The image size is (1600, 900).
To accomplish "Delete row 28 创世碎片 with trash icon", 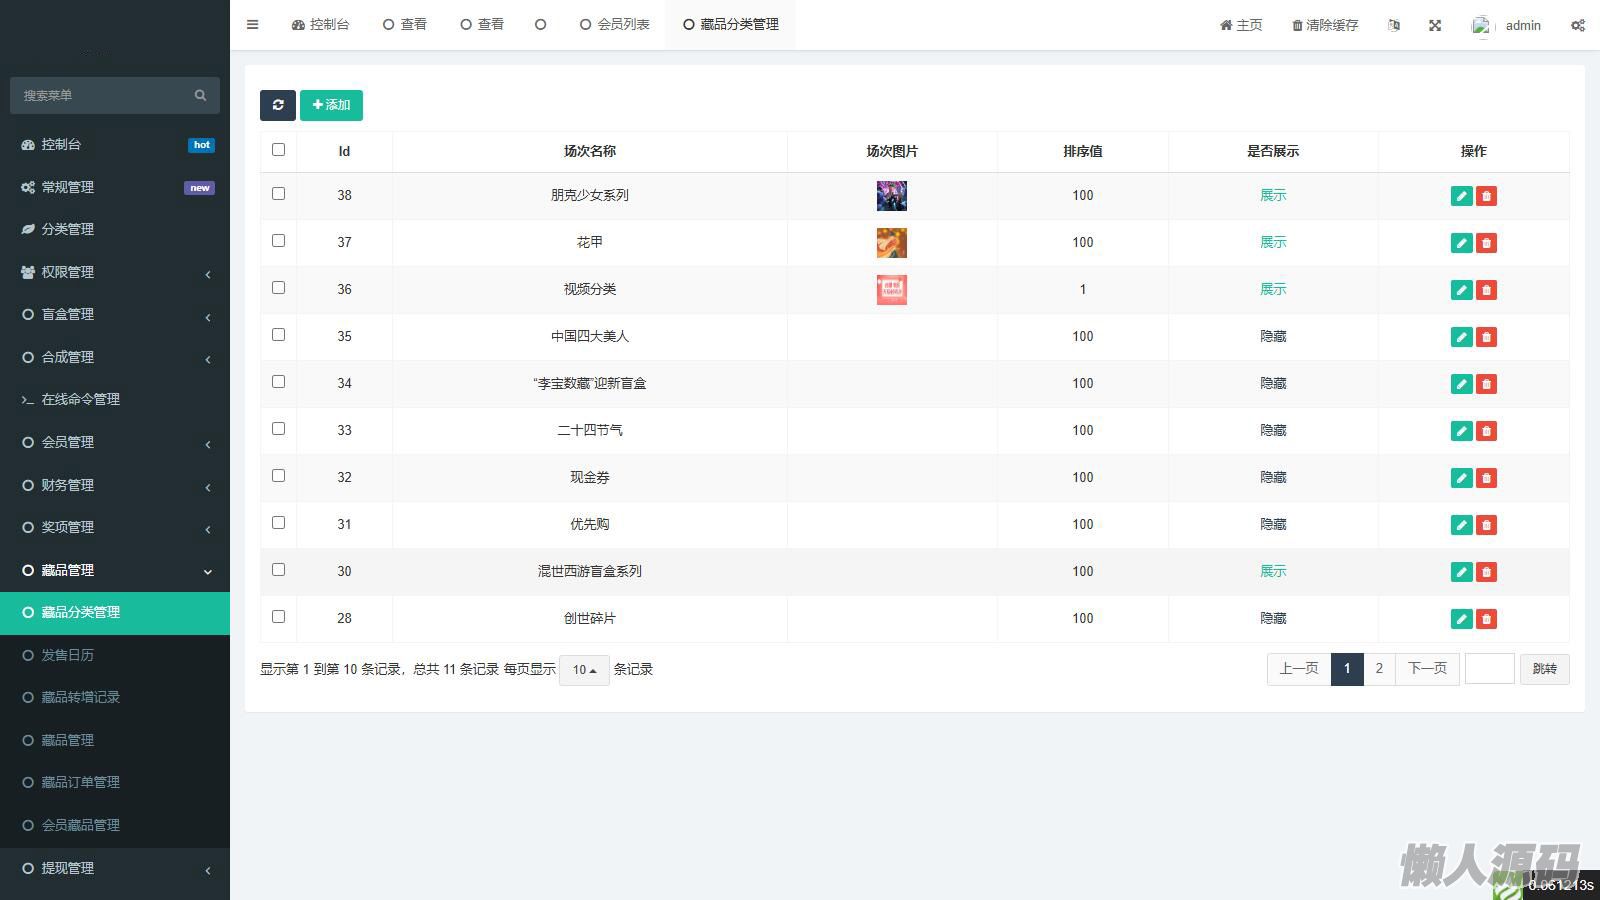I will click(x=1486, y=619).
